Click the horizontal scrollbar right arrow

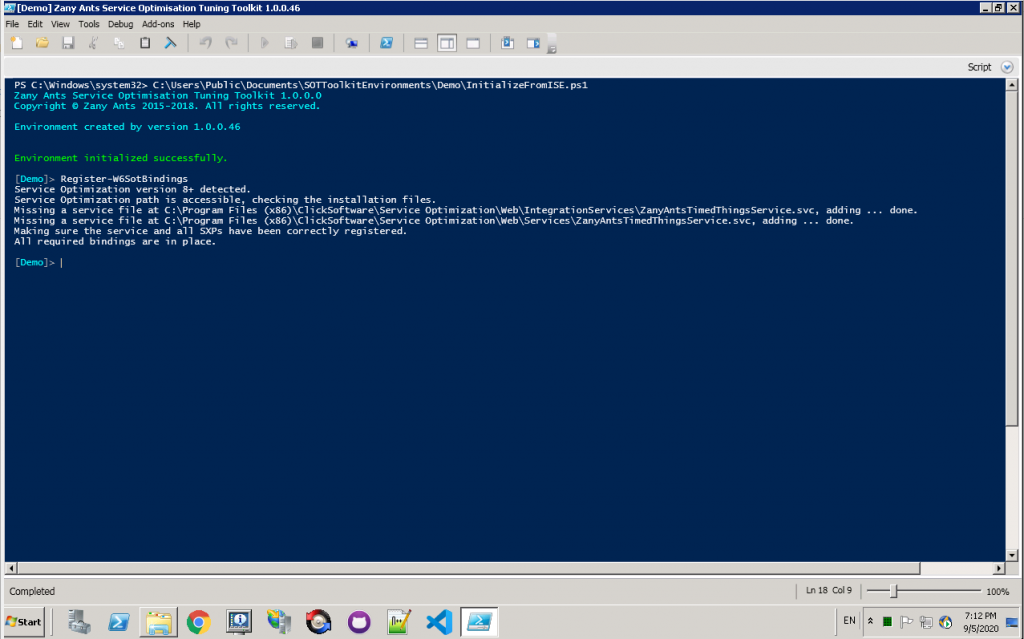(x=999, y=568)
